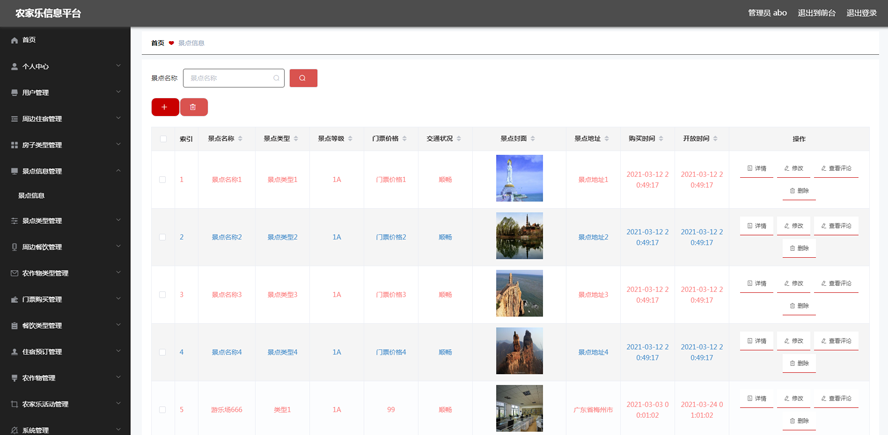Open the 住宿预订管理 menu label
This screenshot has width=888, height=435.
click(x=42, y=352)
